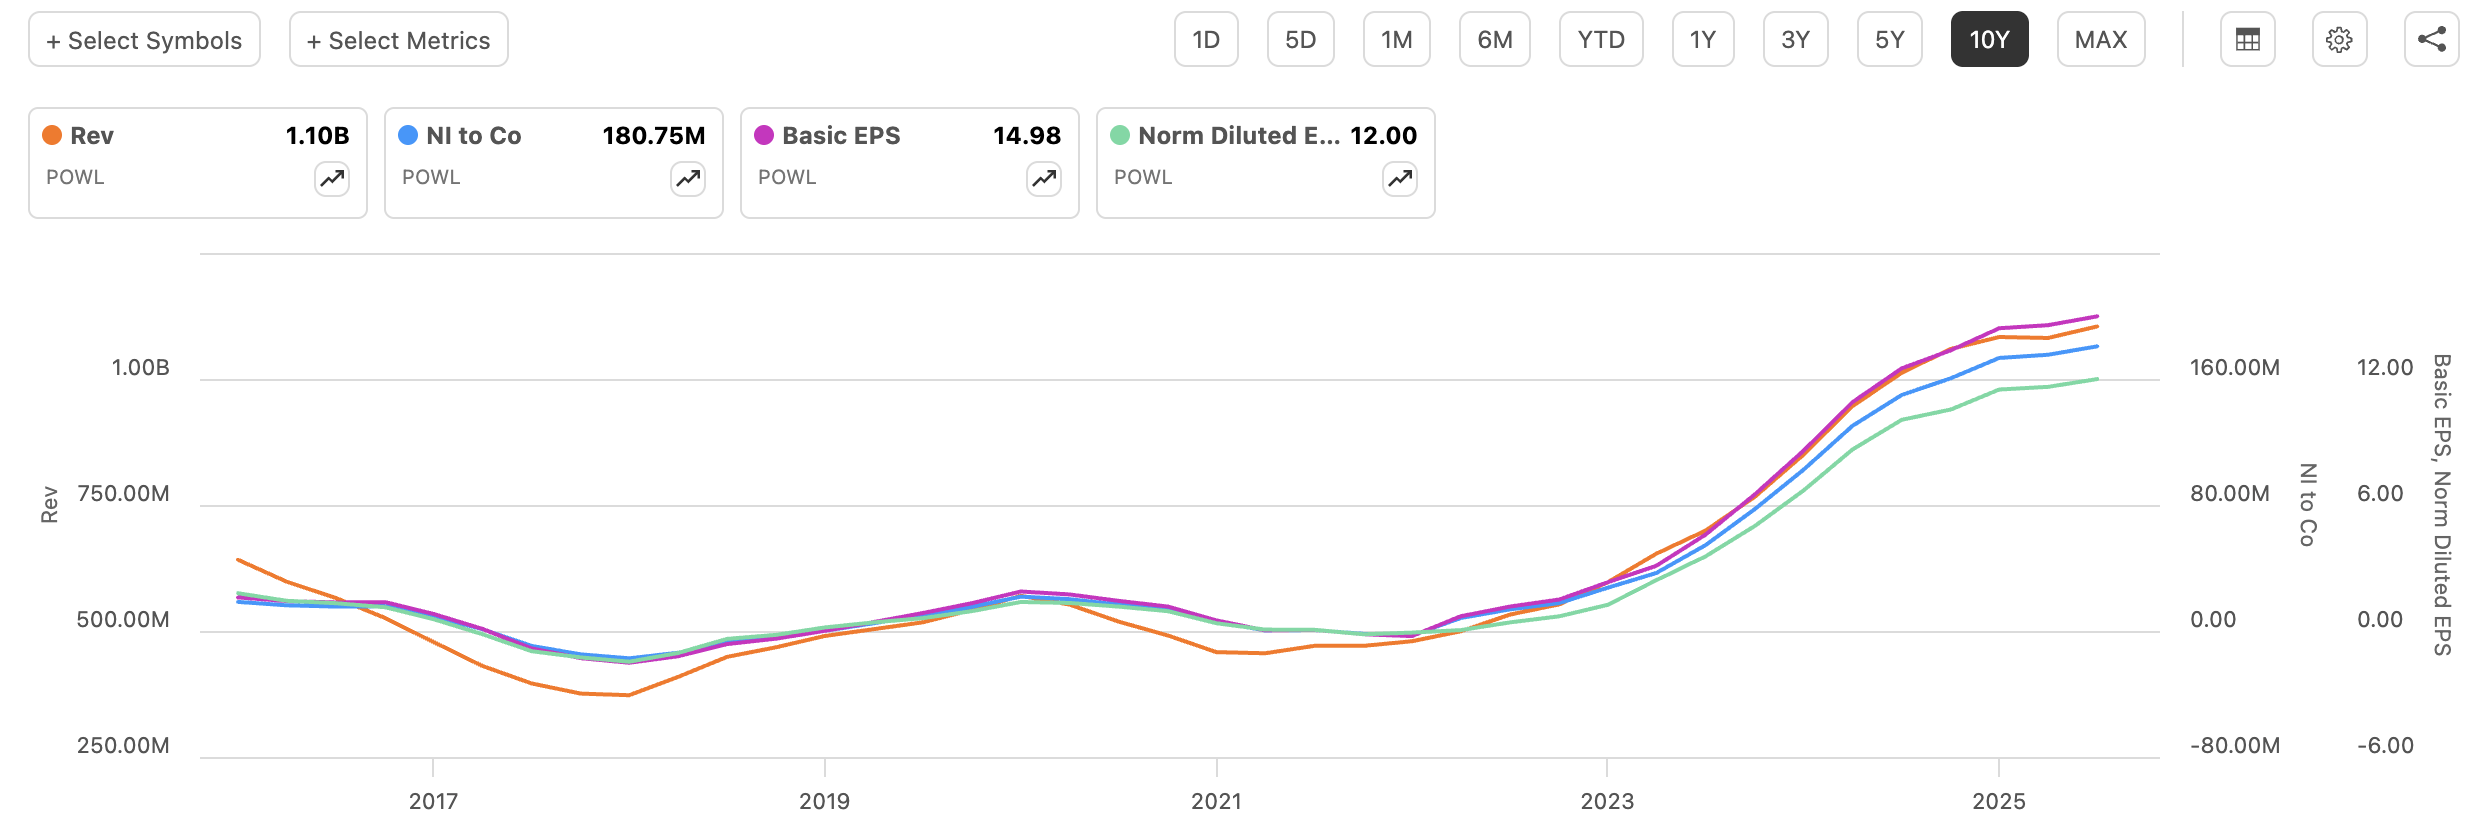Click the 2021 x-axis label
The width and height of the screenshot is (2492, 840).
tap(1216, 801)
